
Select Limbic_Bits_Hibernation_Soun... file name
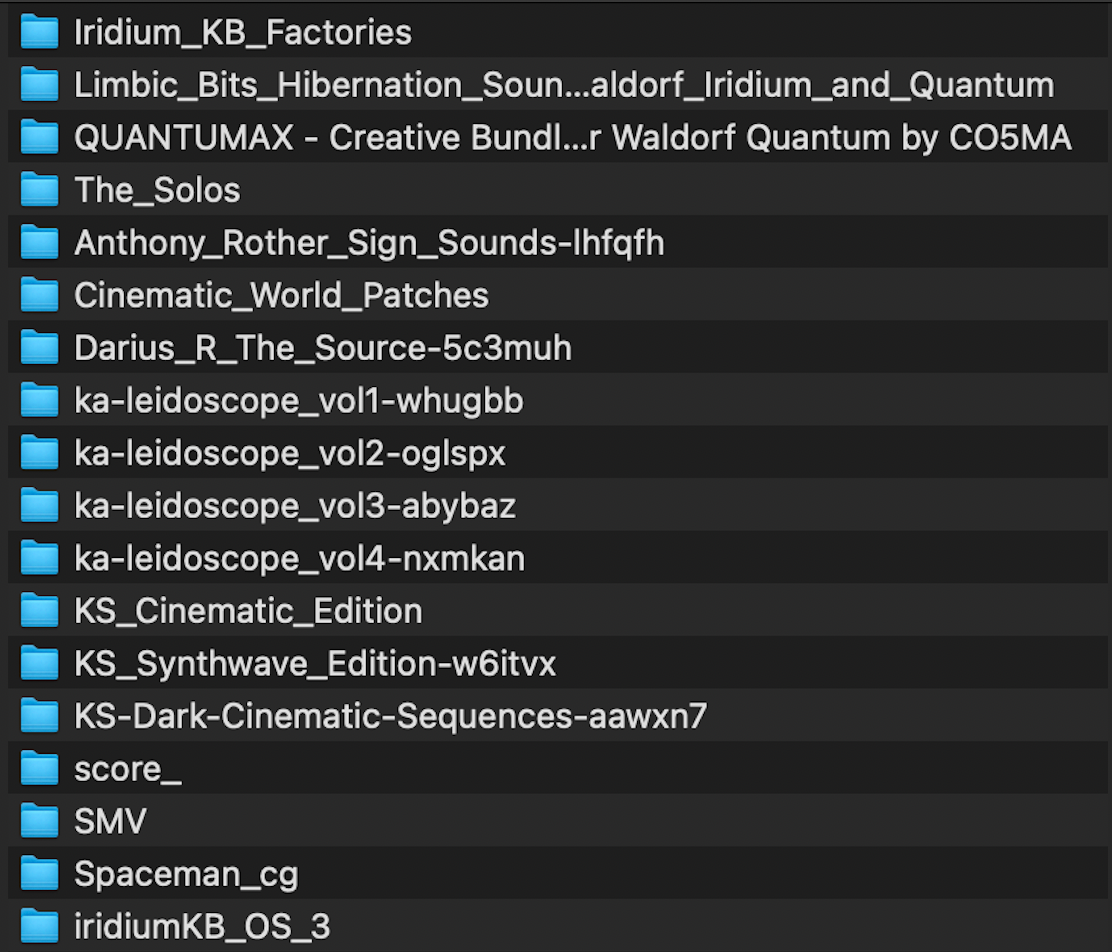pyautogui.click(x=565, y=86)
